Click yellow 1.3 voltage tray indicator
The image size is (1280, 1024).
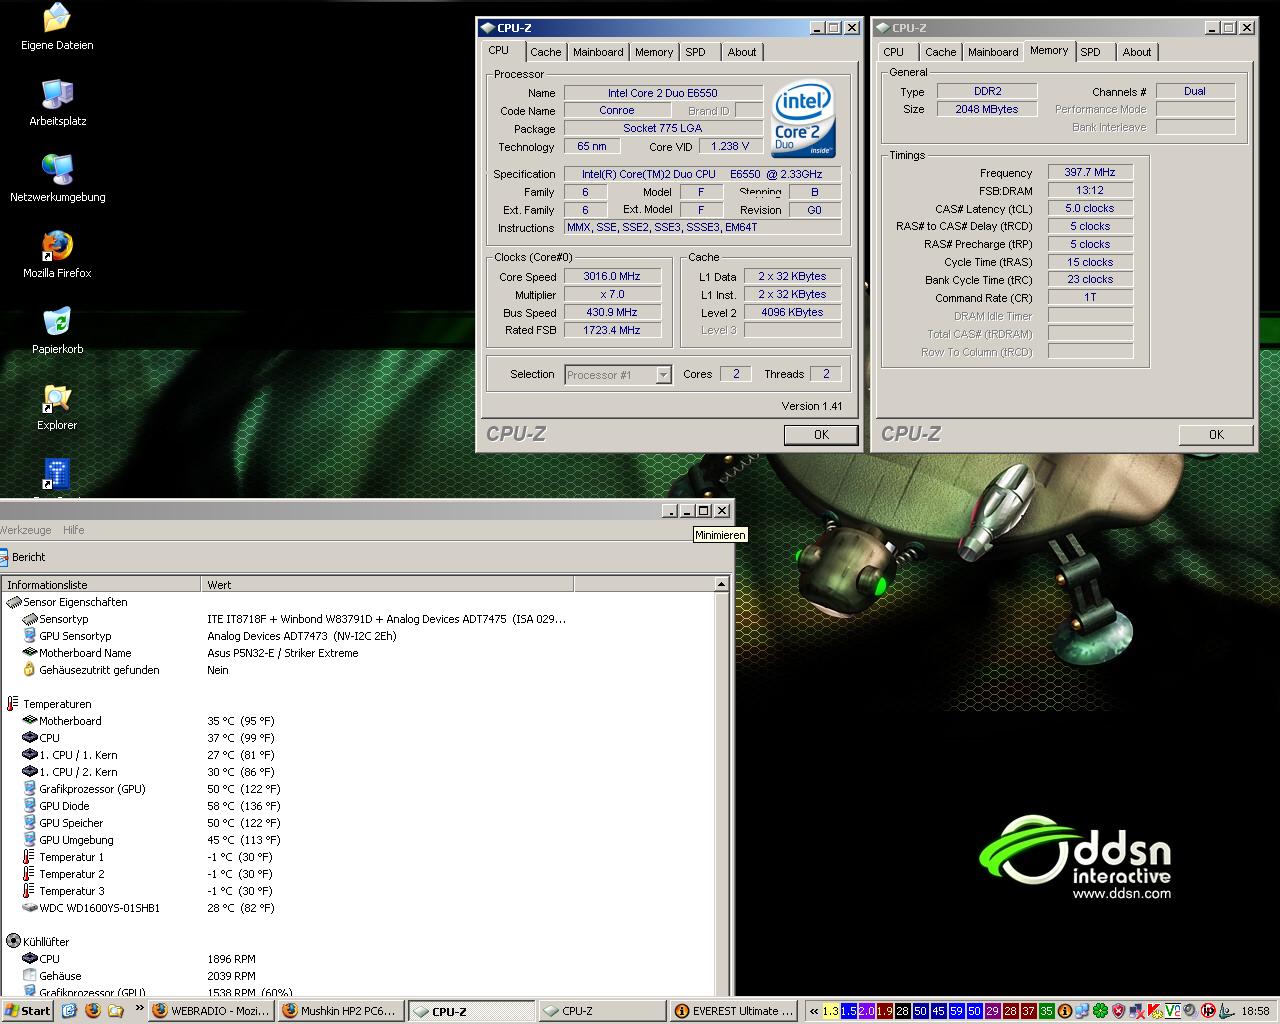[830, 1011]
